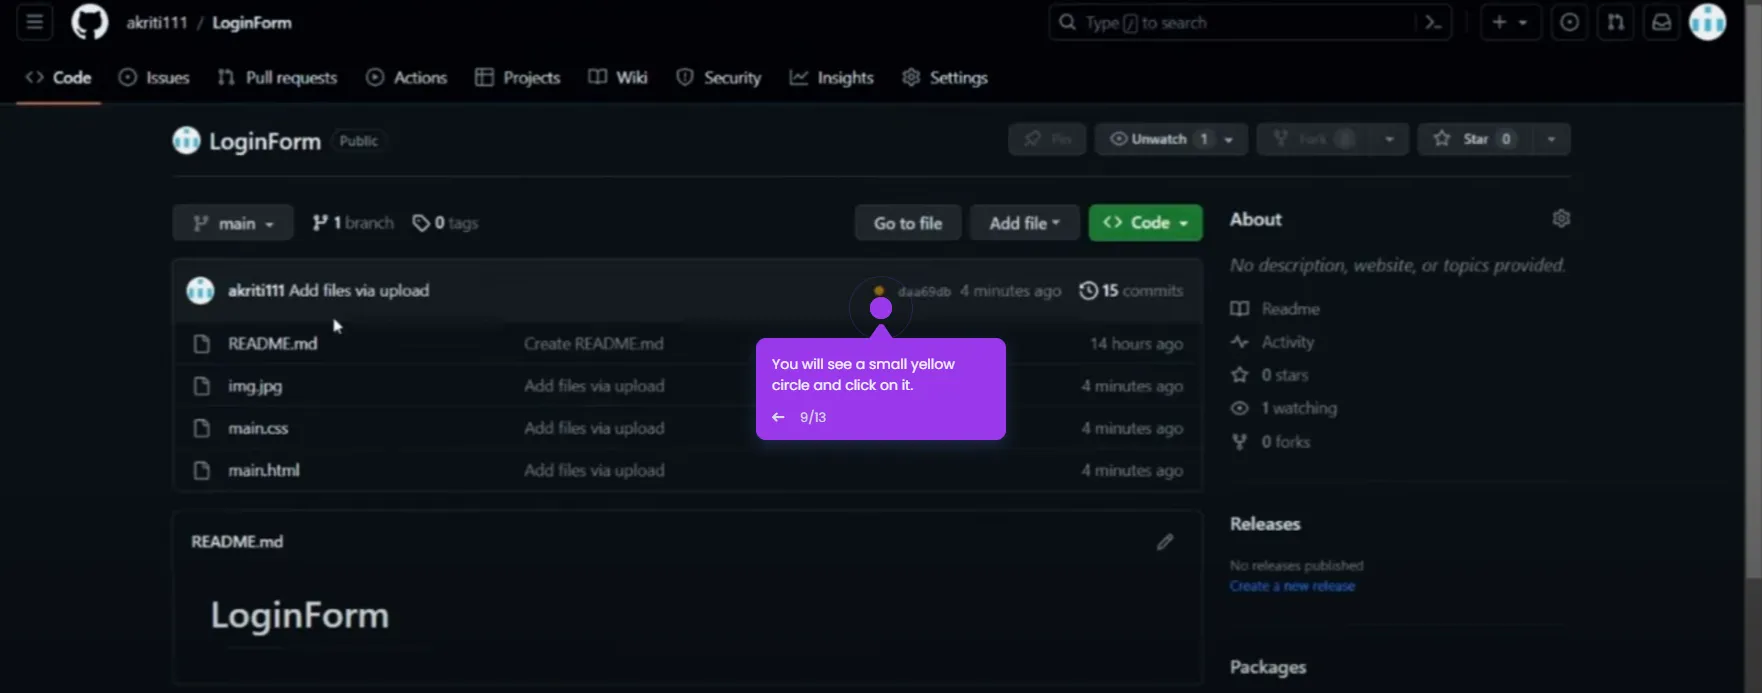This screenshot has width=1762, height=693.
Task: Click the LoginForm breadcrumb link
Action: click(x=252, y=22)
